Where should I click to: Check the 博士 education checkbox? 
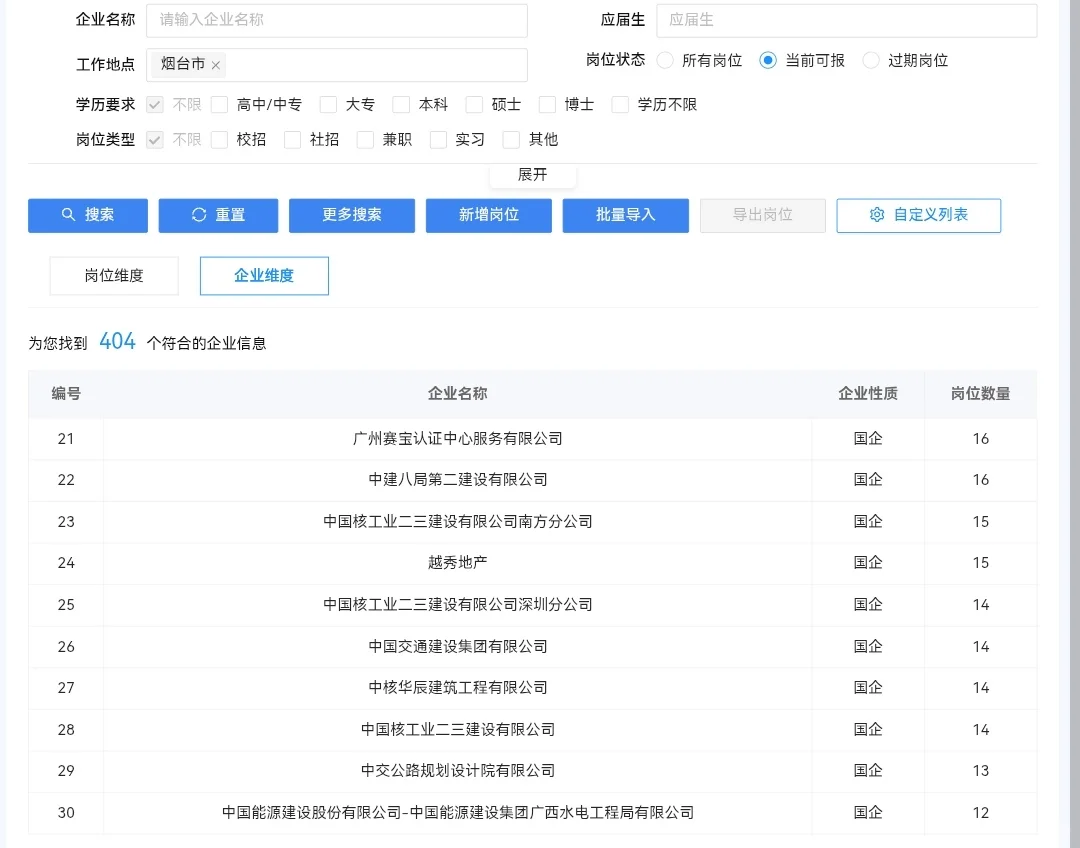point(548,105)
